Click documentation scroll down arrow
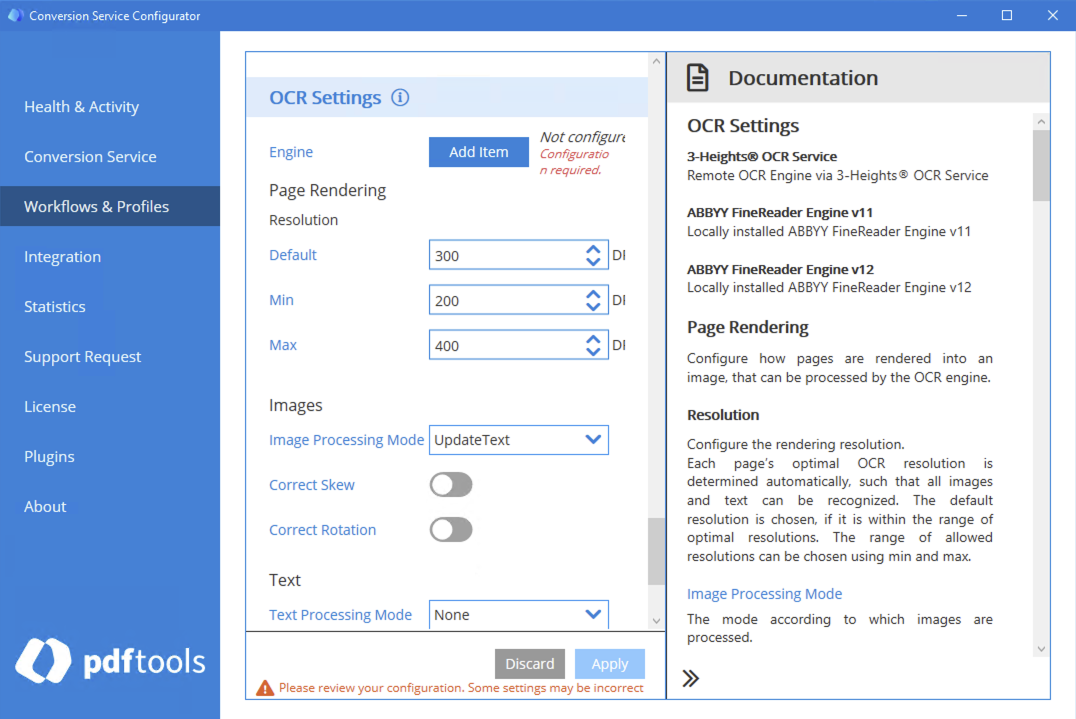Screen dimensions: 1076x719 point(1041,649)
